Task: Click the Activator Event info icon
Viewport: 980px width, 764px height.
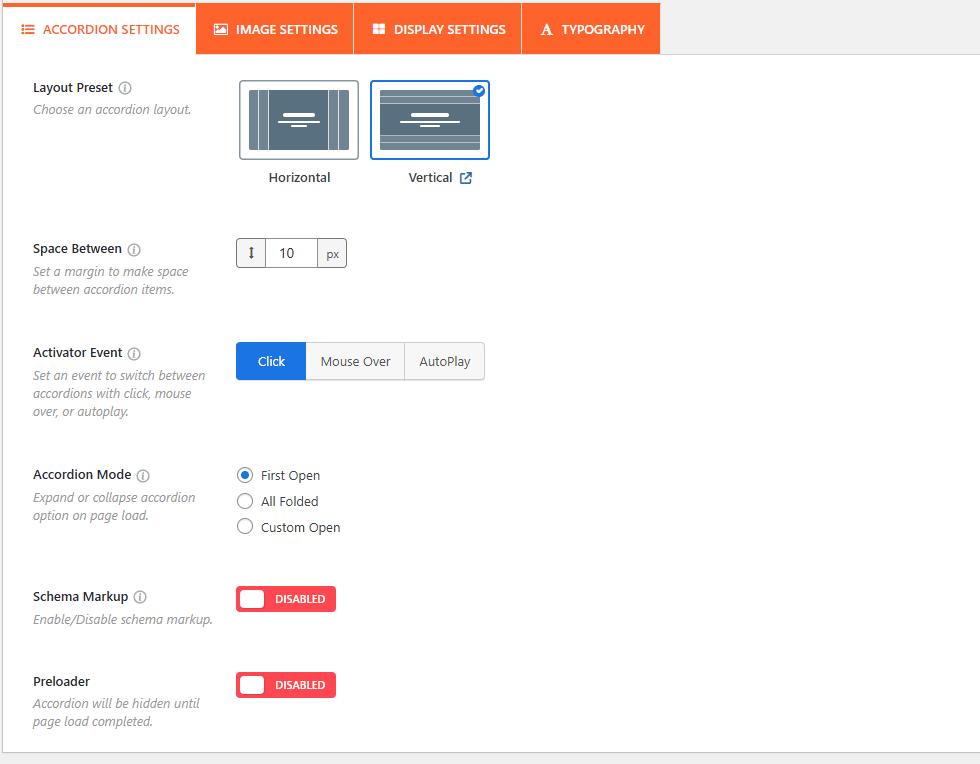Action: coord(134,354)
